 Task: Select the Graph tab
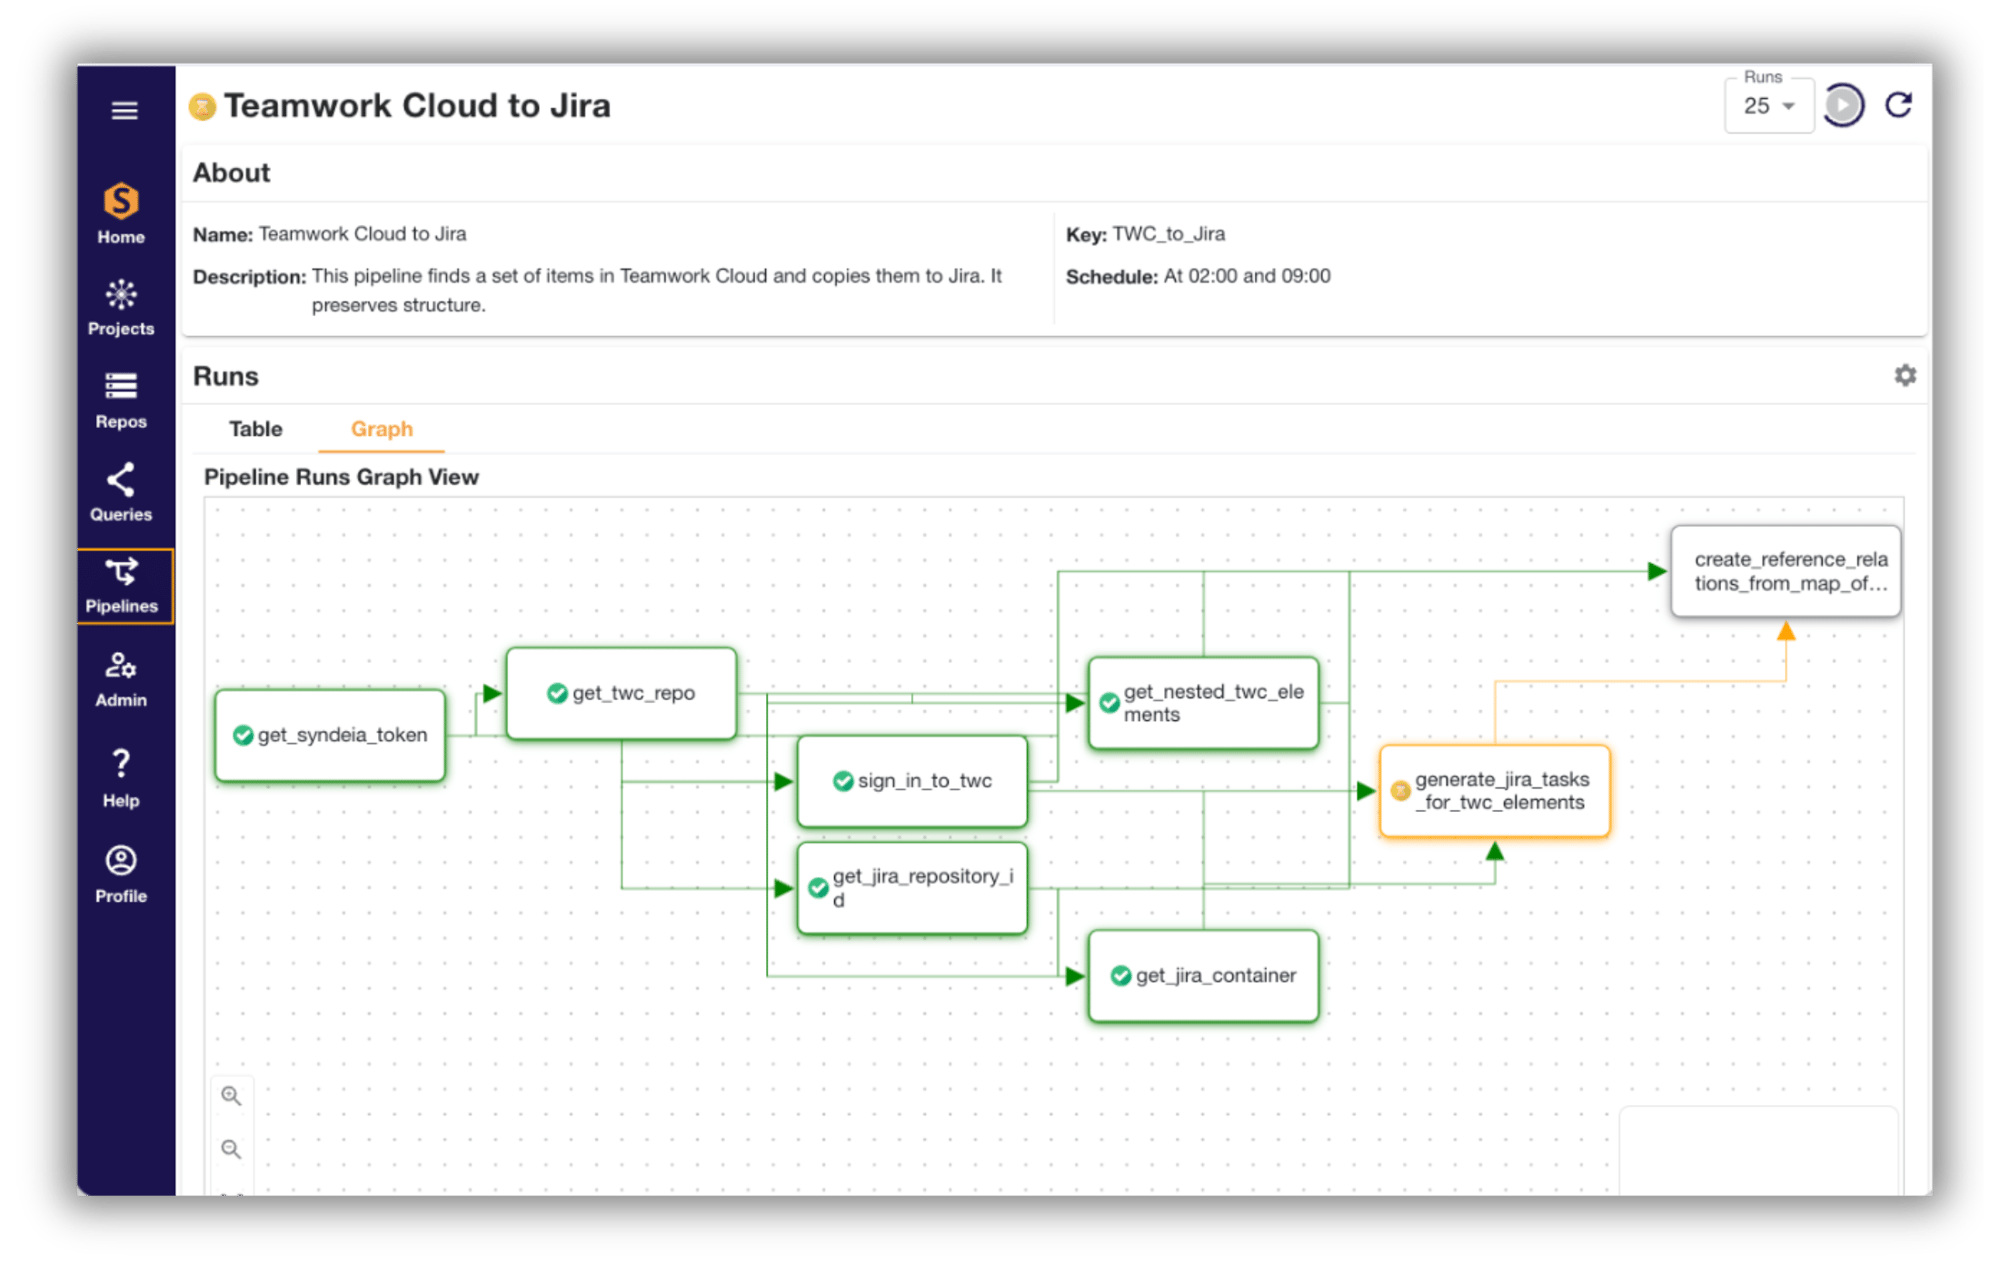pos(381,429)
